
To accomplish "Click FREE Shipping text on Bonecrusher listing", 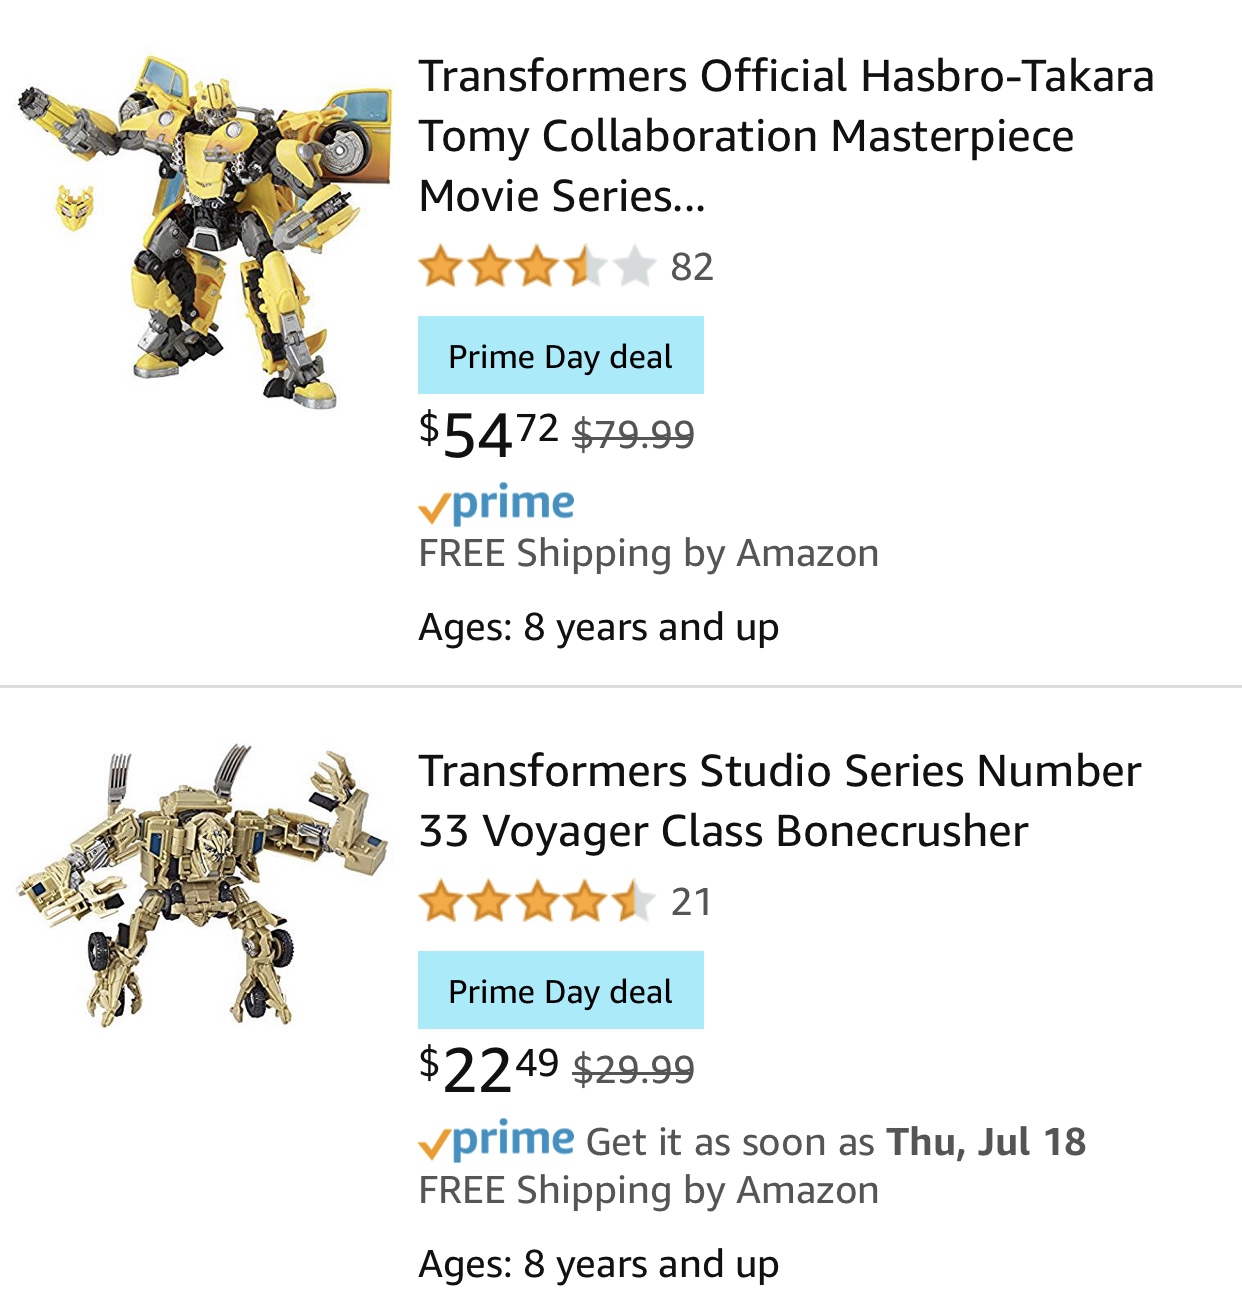I will pos(649,1190).
